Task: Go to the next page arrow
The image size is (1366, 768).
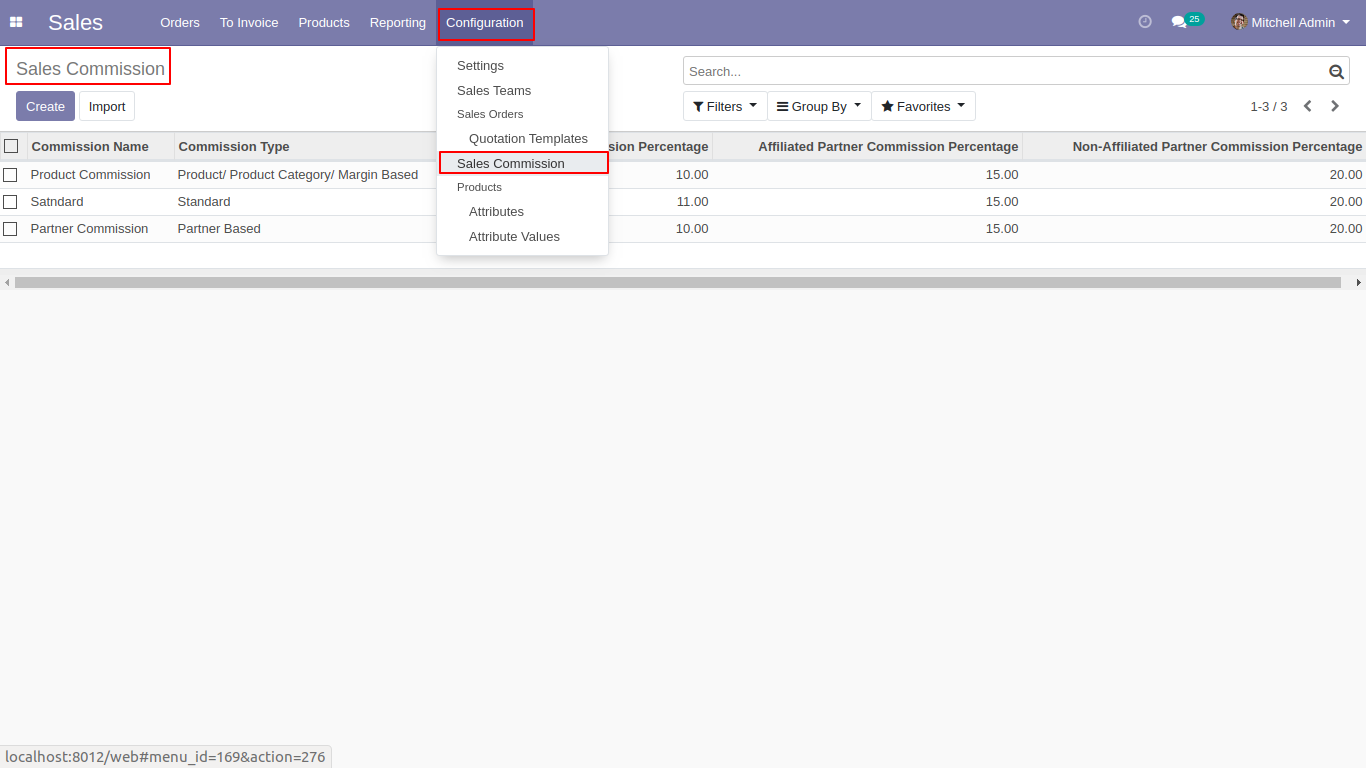Action: [x=1335, y=106]
